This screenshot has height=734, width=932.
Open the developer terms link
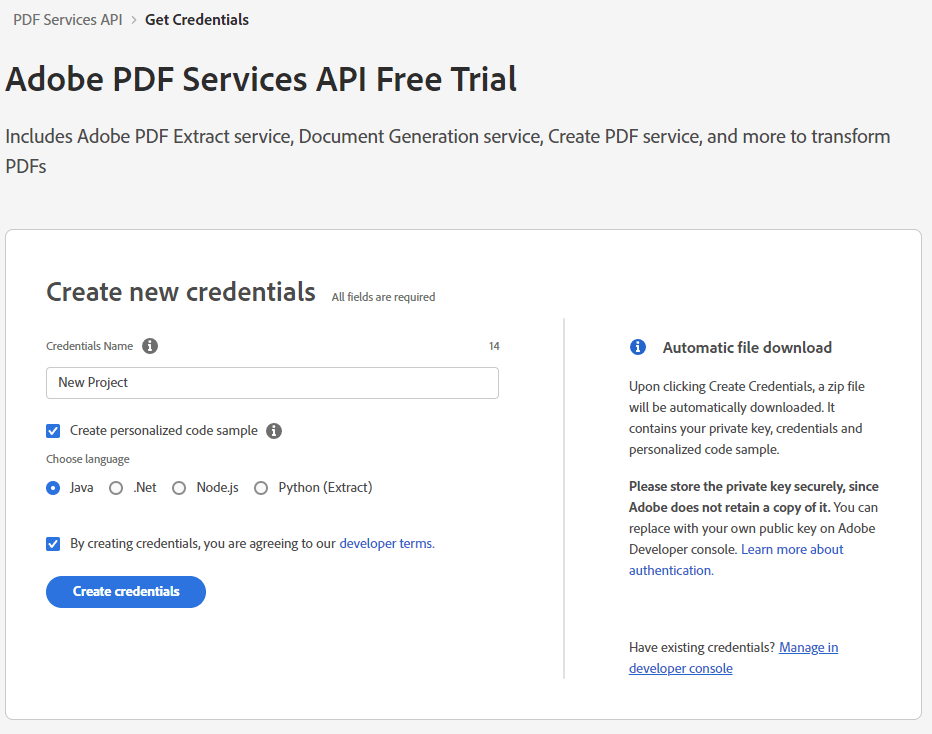(387, 544)
